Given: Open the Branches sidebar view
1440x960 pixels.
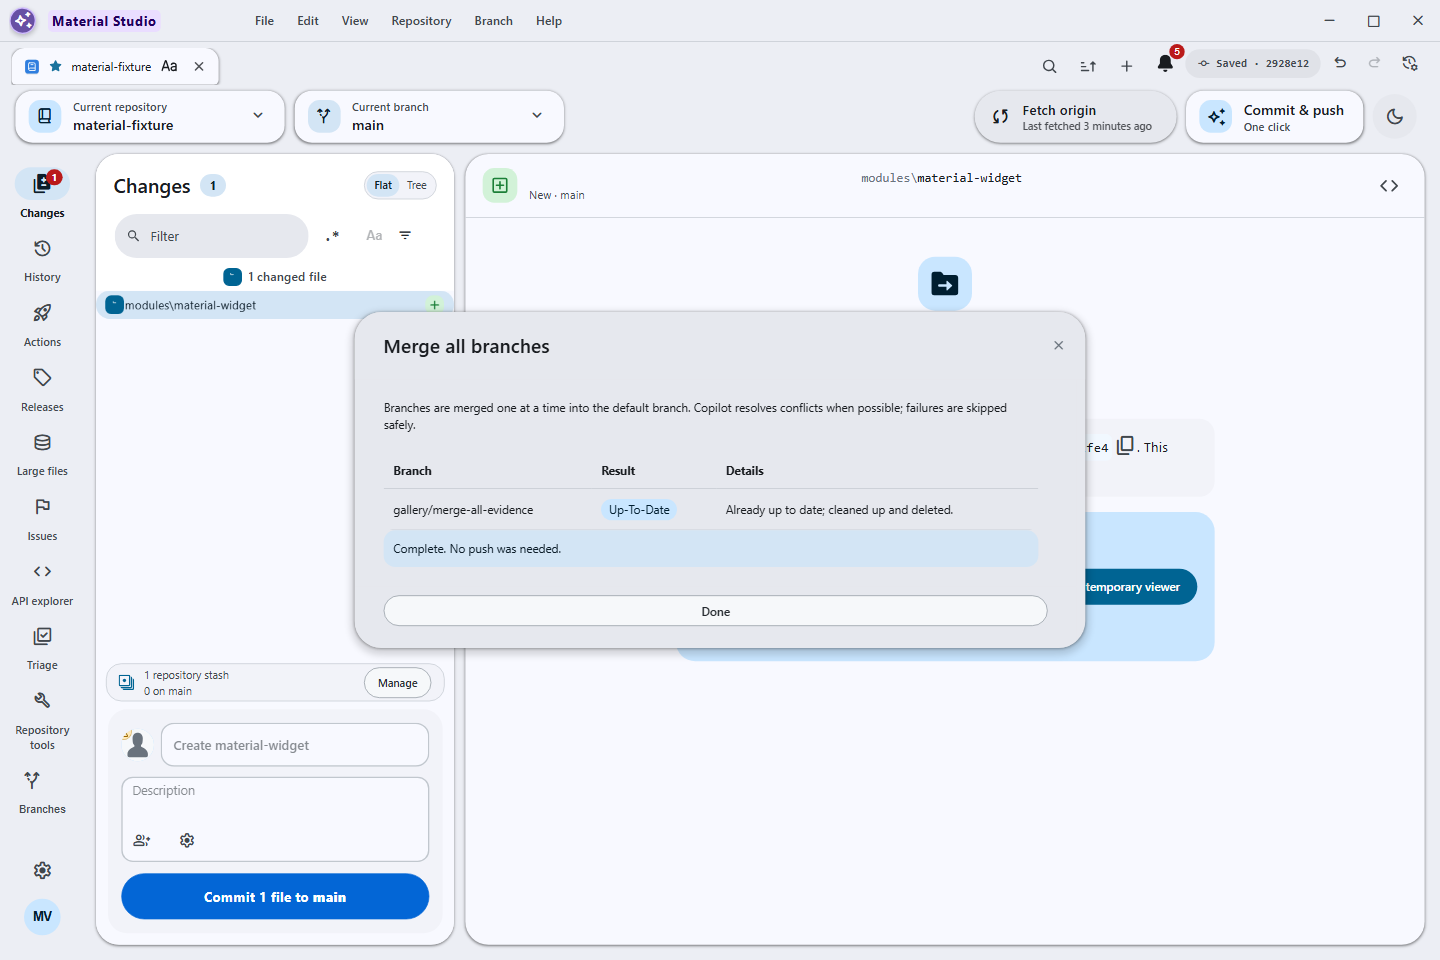Looking at the screenshot, I should tap(42, 792).
